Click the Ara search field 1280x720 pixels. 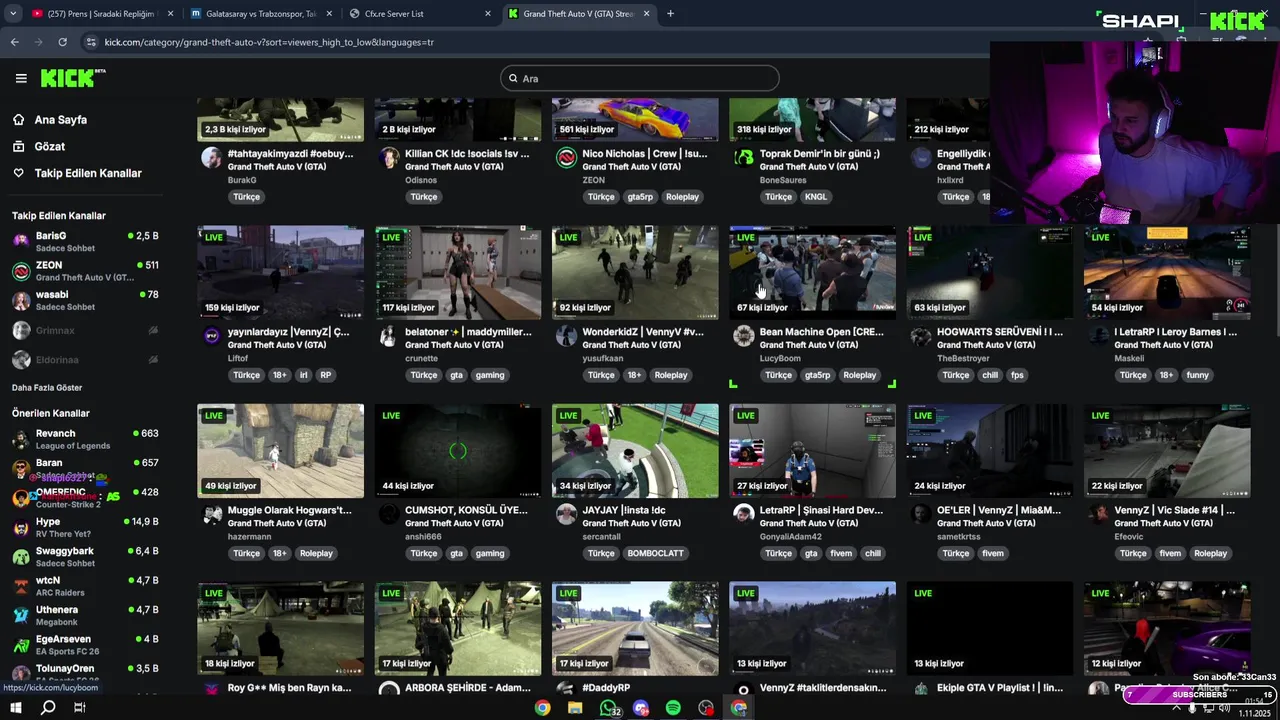coord(640,78)
